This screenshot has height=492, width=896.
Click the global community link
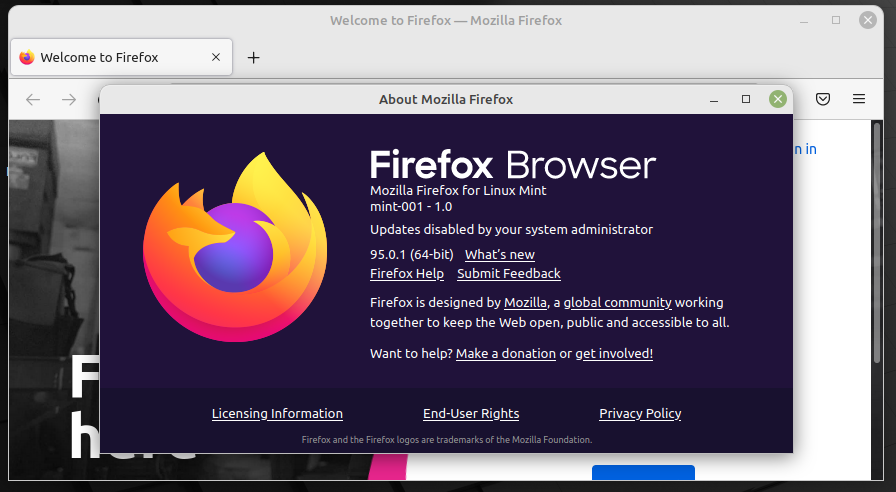coord(617,303)
